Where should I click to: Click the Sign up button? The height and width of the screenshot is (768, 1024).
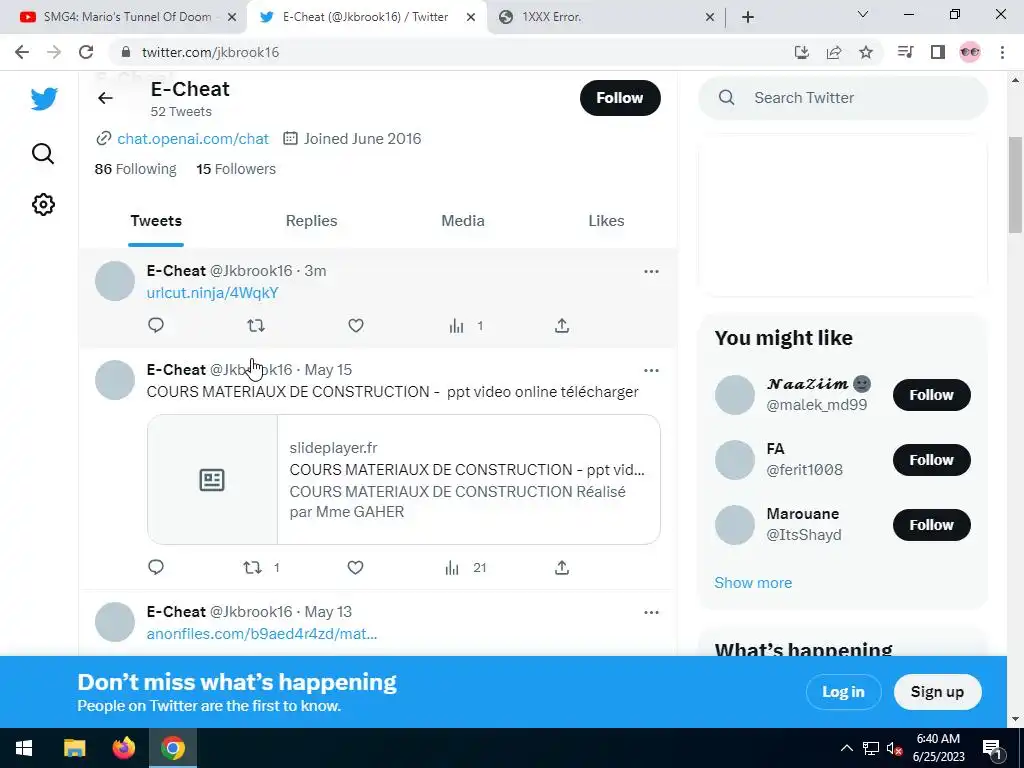pyautogui.click(x=937, y=692)
